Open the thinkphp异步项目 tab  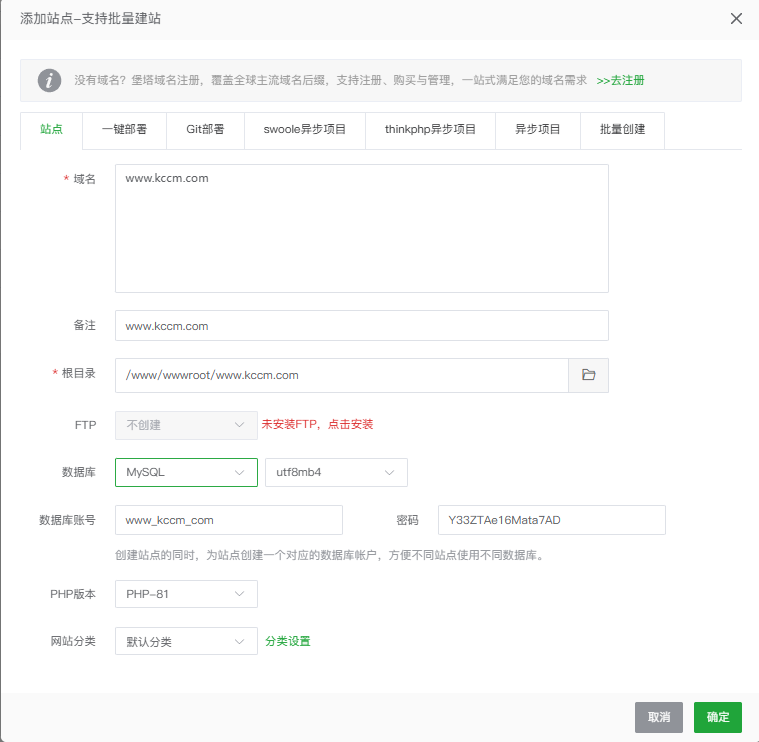pyautogui.click(x=430, y=130)
